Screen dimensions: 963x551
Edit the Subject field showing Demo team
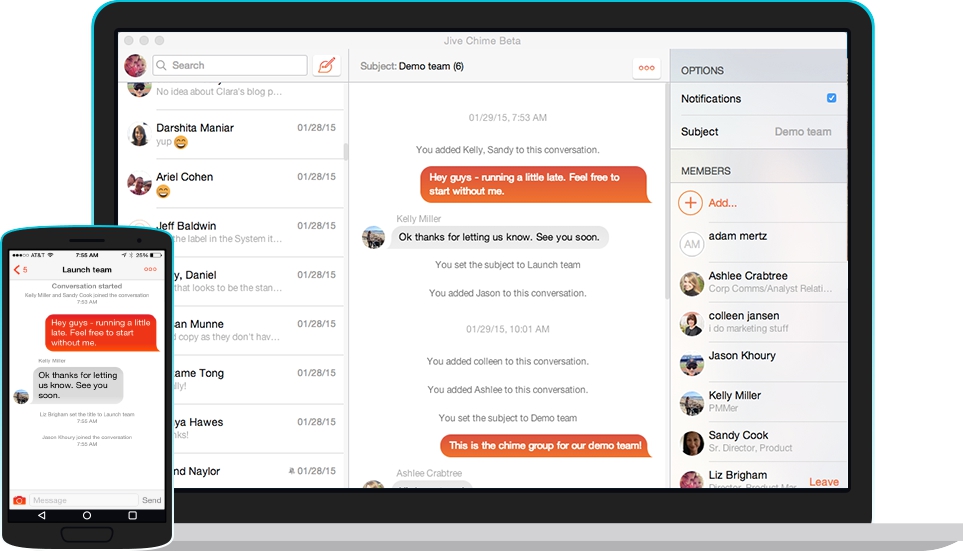pos(802,132)
